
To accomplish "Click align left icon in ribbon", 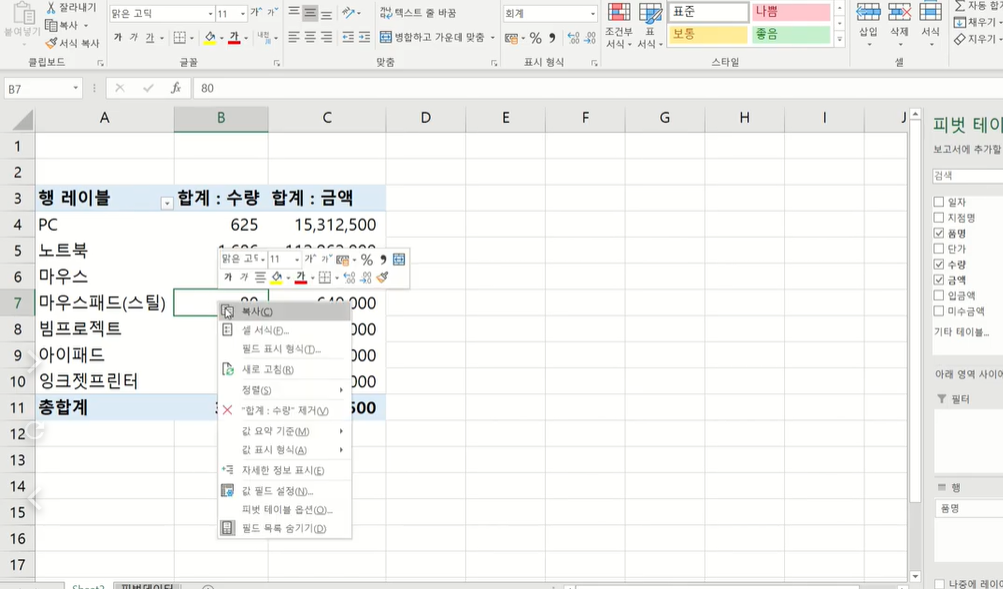I will pyautogui.click(x=294, y=37).
